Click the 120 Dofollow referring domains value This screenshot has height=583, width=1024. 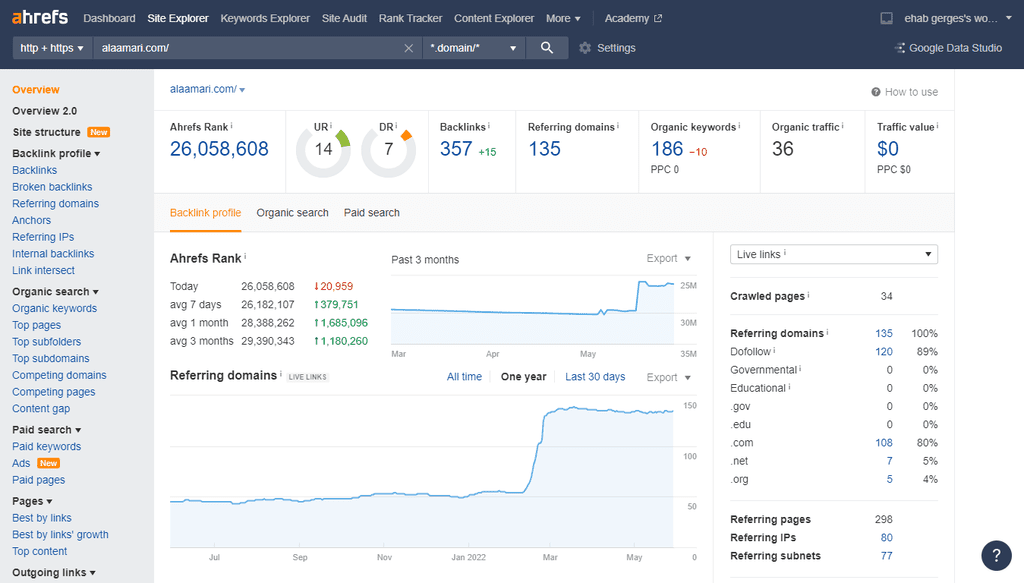pyautogui.click(x=884, y=352)
